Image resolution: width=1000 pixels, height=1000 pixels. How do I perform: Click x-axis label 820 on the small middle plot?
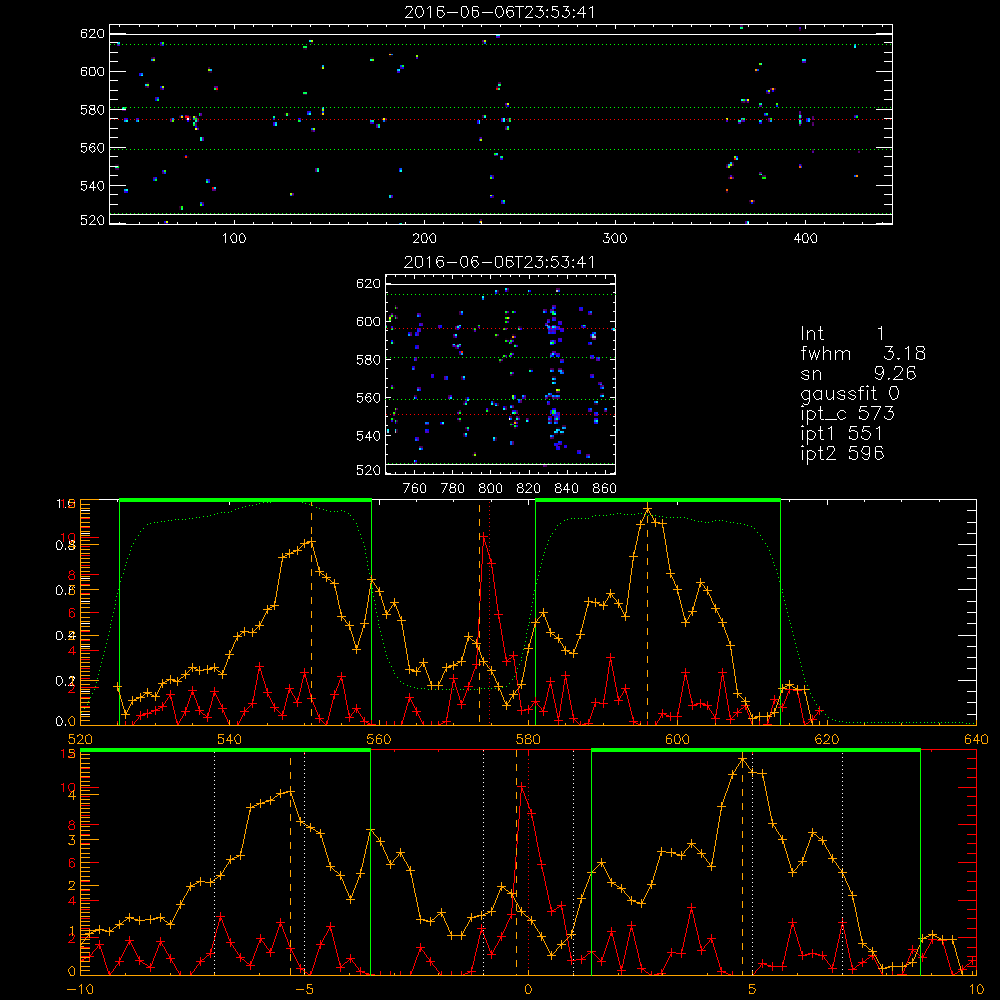coord(529,489)
